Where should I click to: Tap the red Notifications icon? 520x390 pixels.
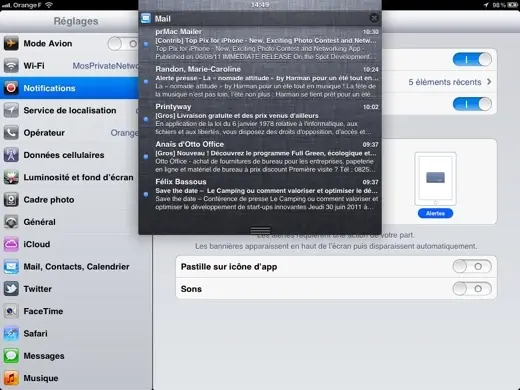coord(11,88)
